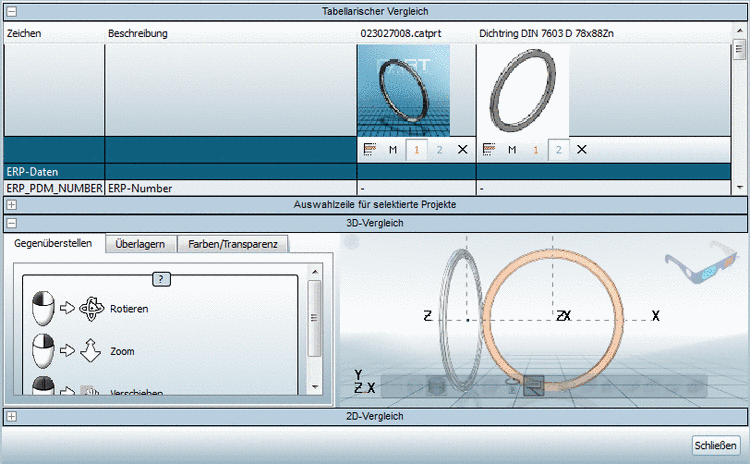Select the ERP_PDM_NUMBER cell
The height and width of the screenshot is (464, 750).
(55, 188)
